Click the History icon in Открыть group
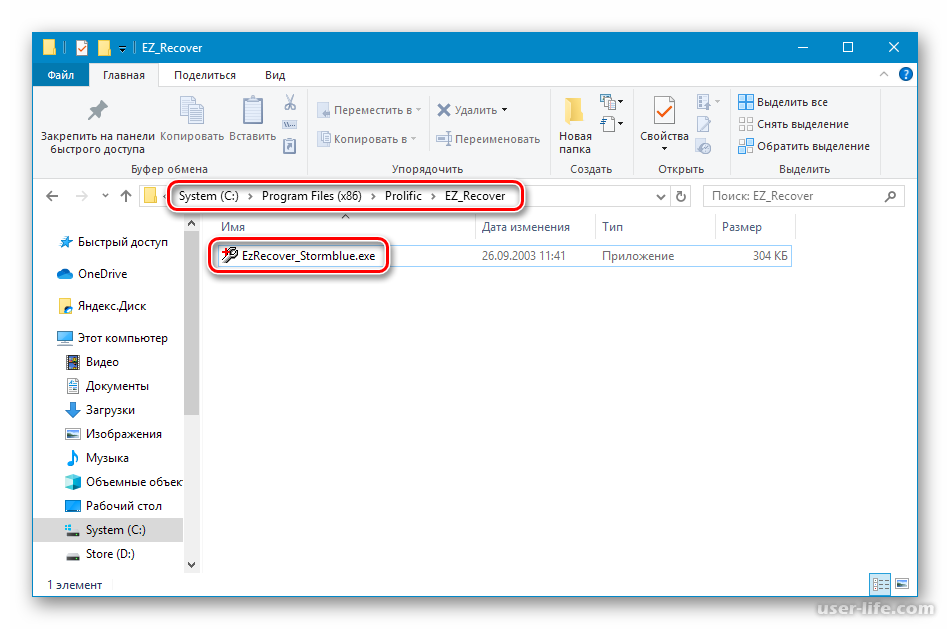Screen dimensions: 950x629 (704, 146)
